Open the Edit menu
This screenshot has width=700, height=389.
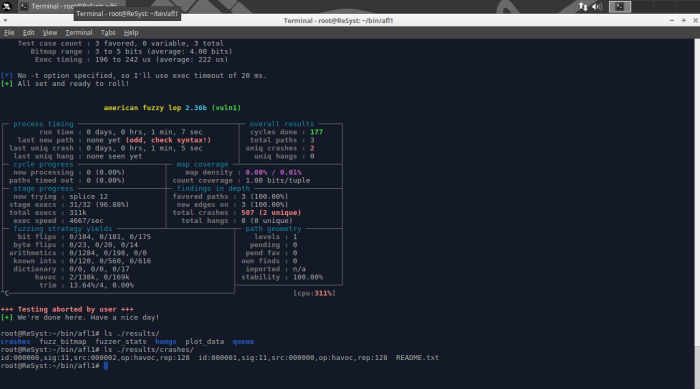click(28, 33)
